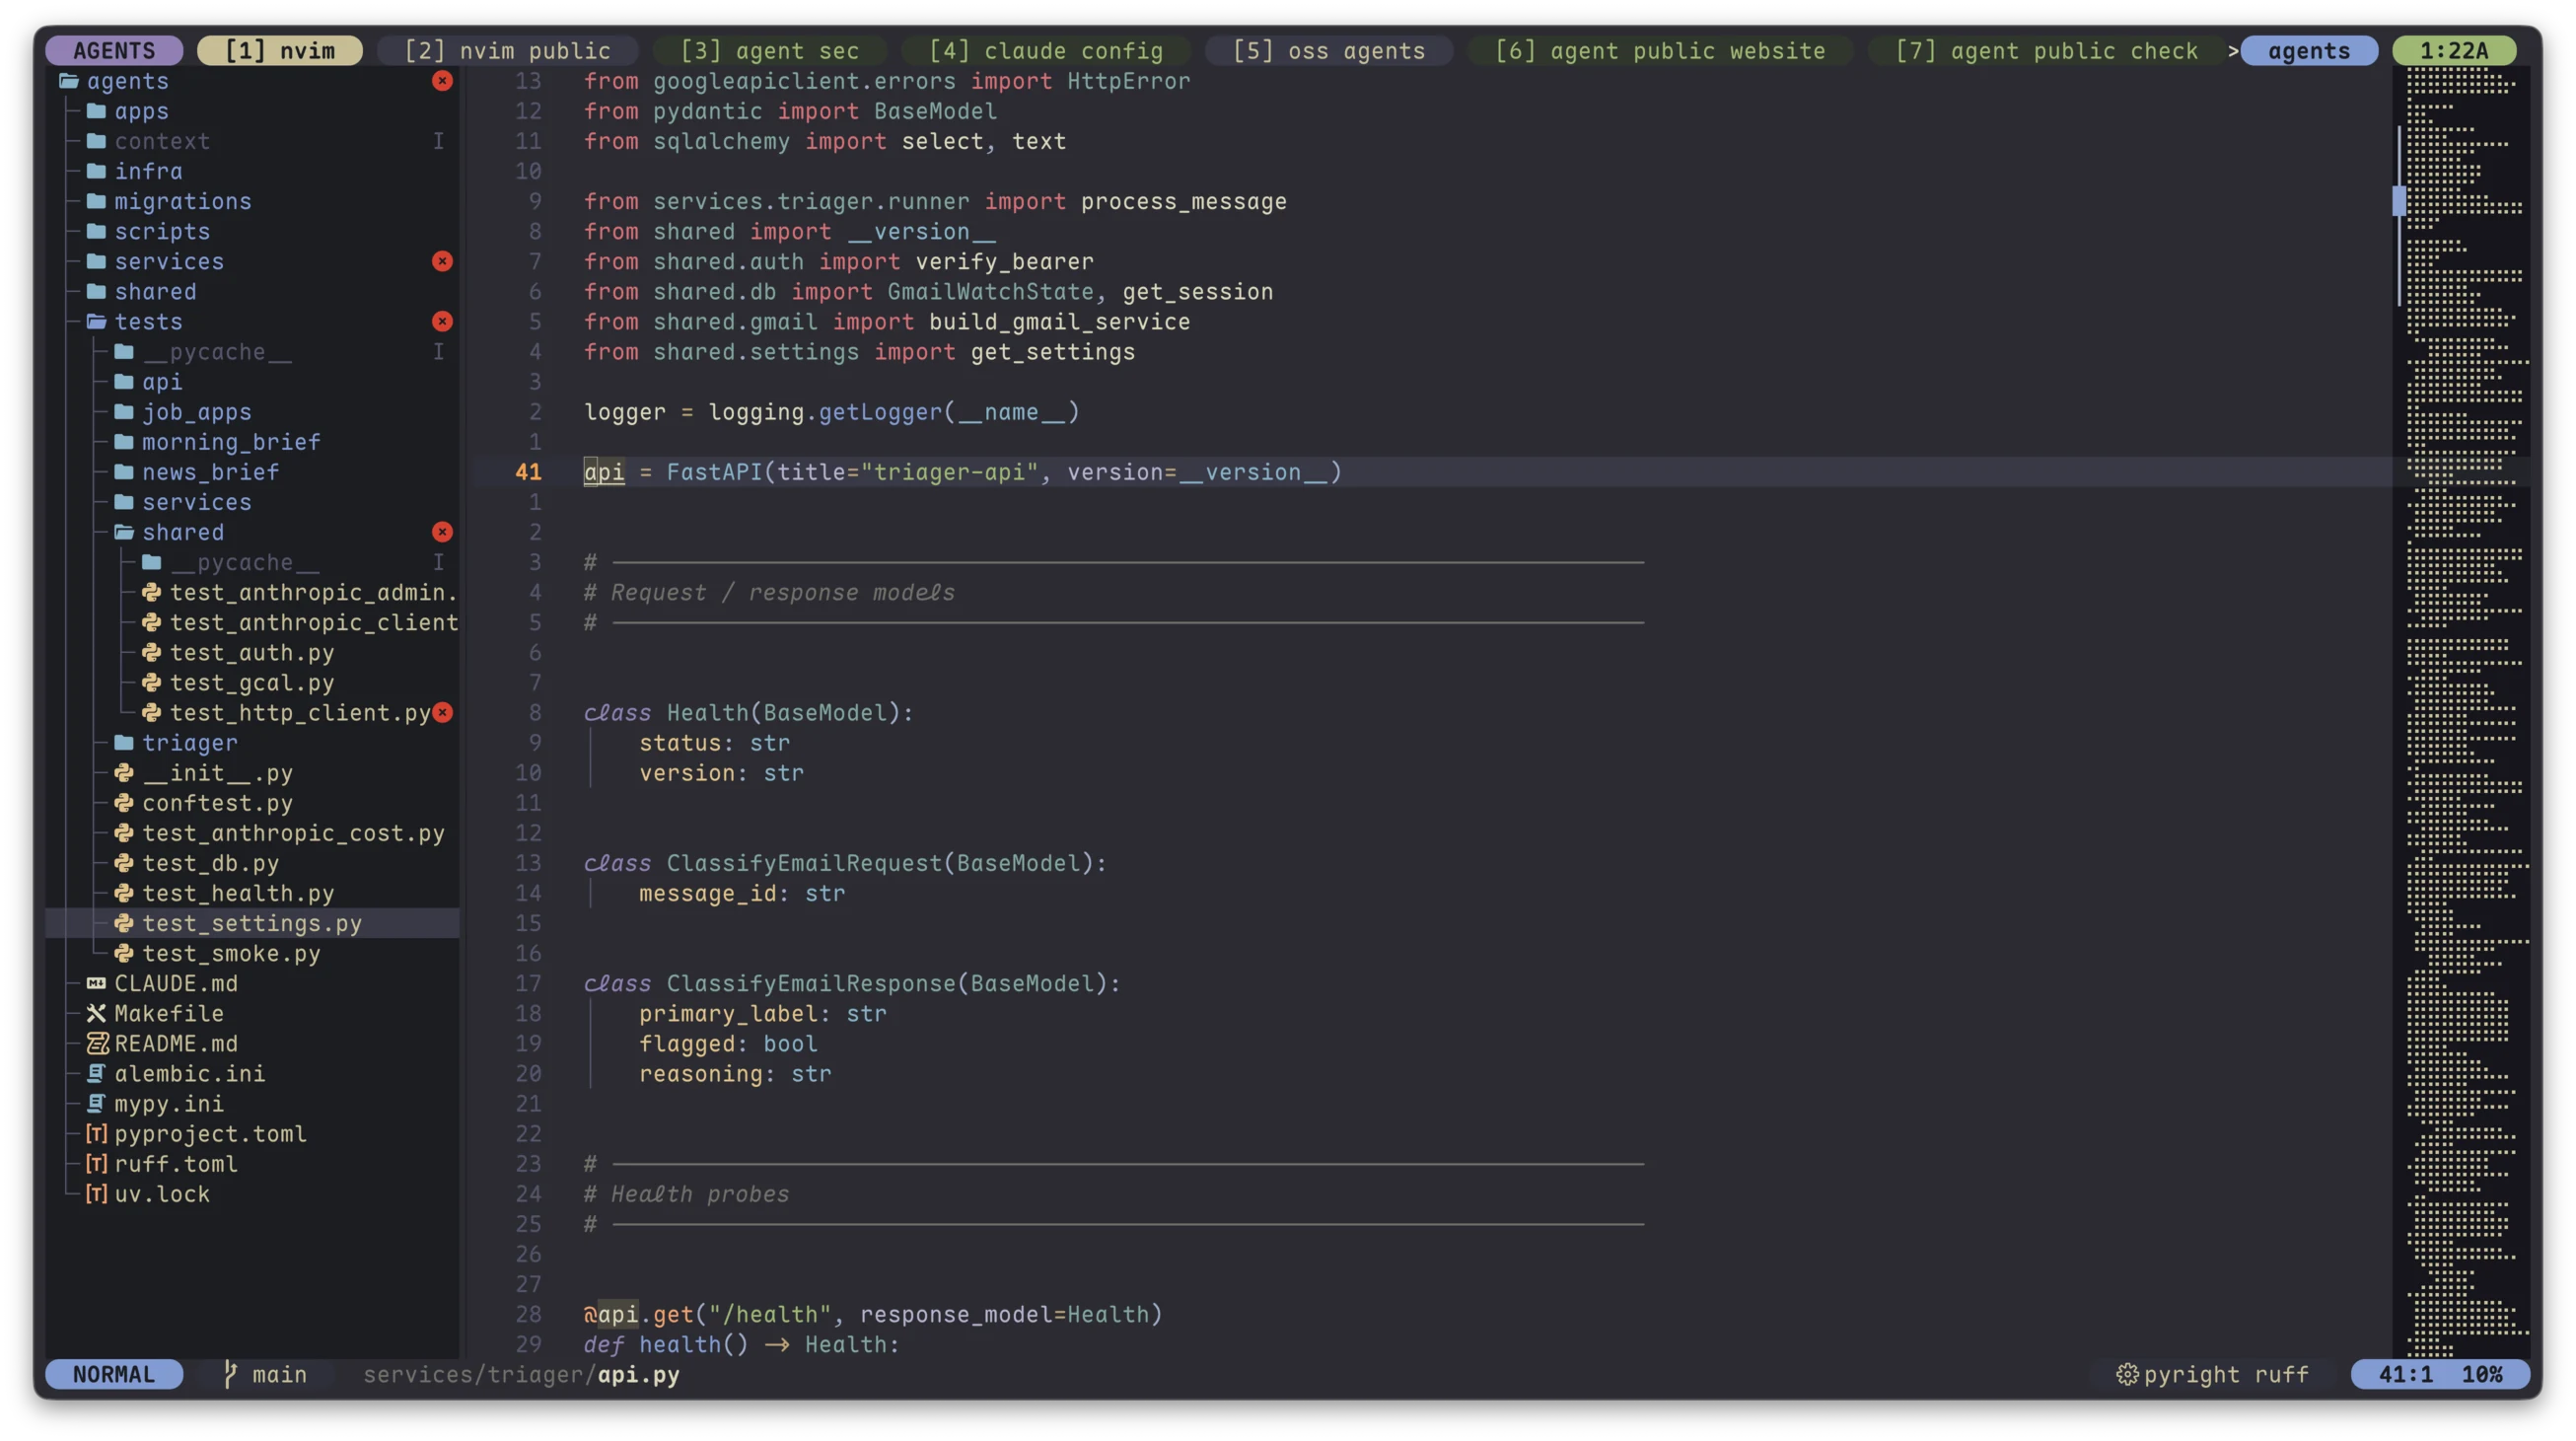Open the [7] agent public check tab
This screenshot has width=2576, height=1441.
[2047, 50]
